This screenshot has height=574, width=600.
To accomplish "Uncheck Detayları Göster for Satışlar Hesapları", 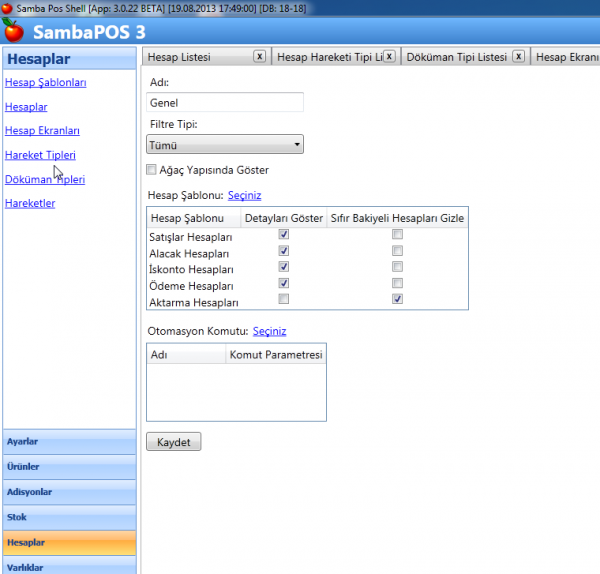I will (284, 235).
